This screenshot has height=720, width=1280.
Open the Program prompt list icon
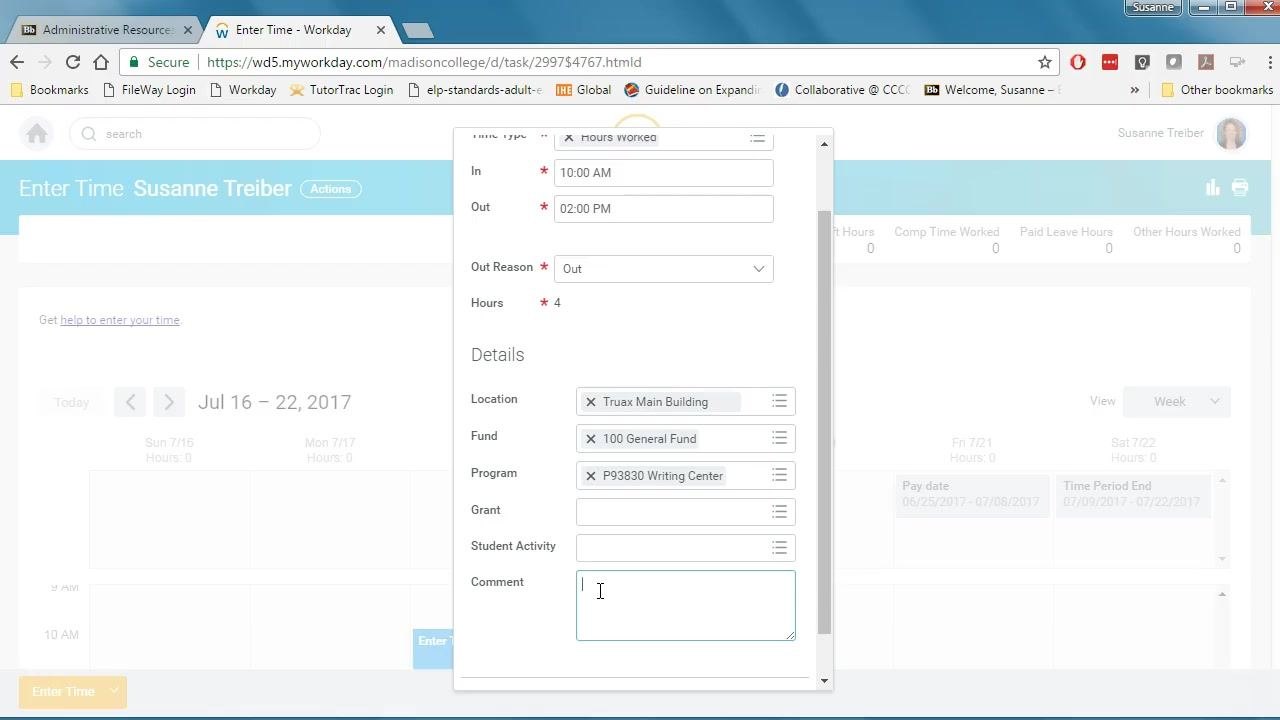[x=779, y=475]
